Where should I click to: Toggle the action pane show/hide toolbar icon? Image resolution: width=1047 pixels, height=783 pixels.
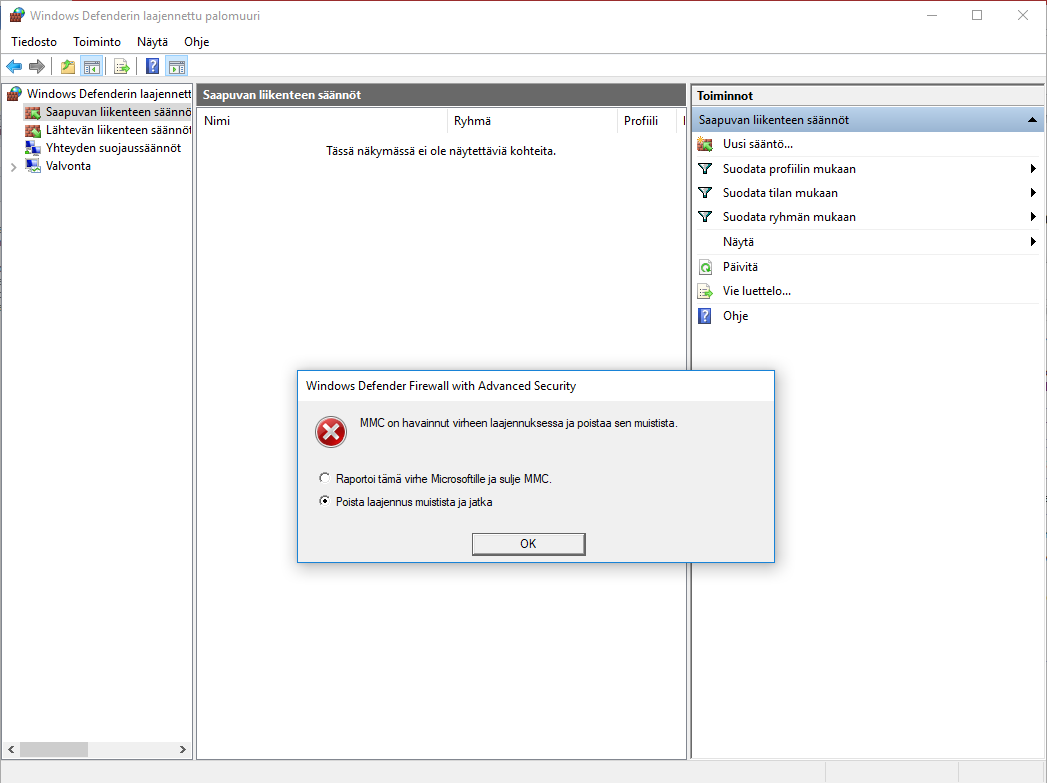click(x=177, y=66)
